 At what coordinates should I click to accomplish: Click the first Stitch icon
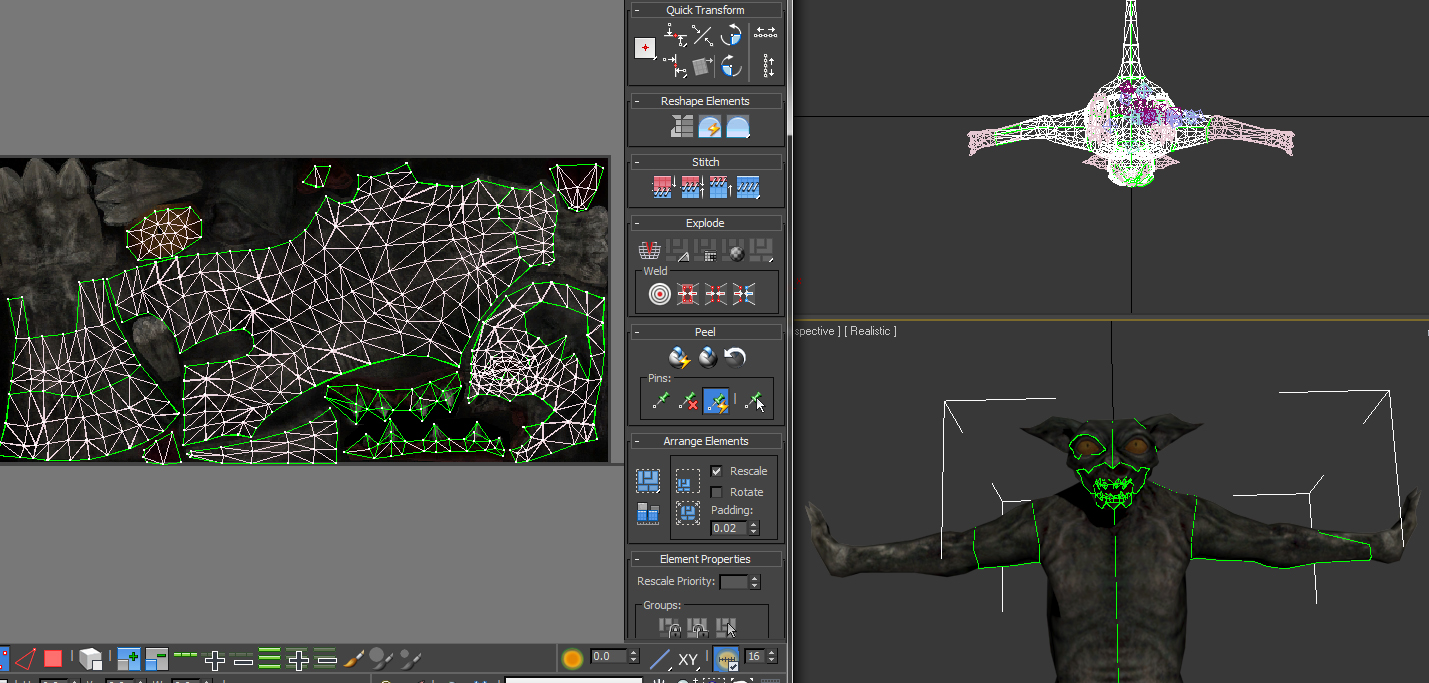point(662,187)
